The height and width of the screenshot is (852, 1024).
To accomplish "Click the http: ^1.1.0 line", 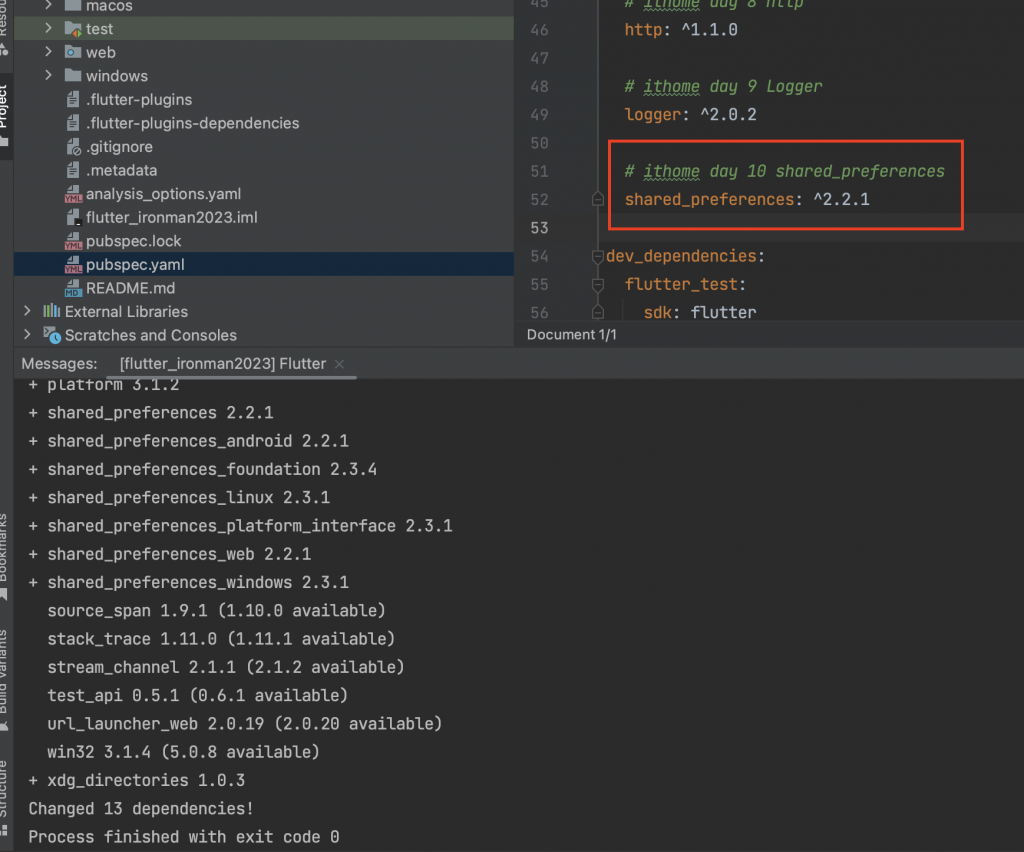I will point(681,29).
